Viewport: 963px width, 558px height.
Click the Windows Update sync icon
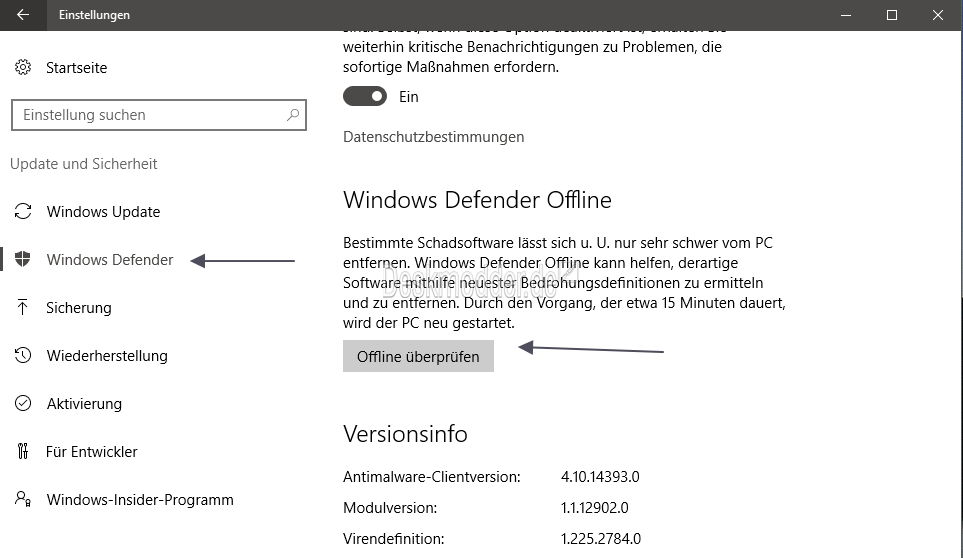[x=23, y=211]
